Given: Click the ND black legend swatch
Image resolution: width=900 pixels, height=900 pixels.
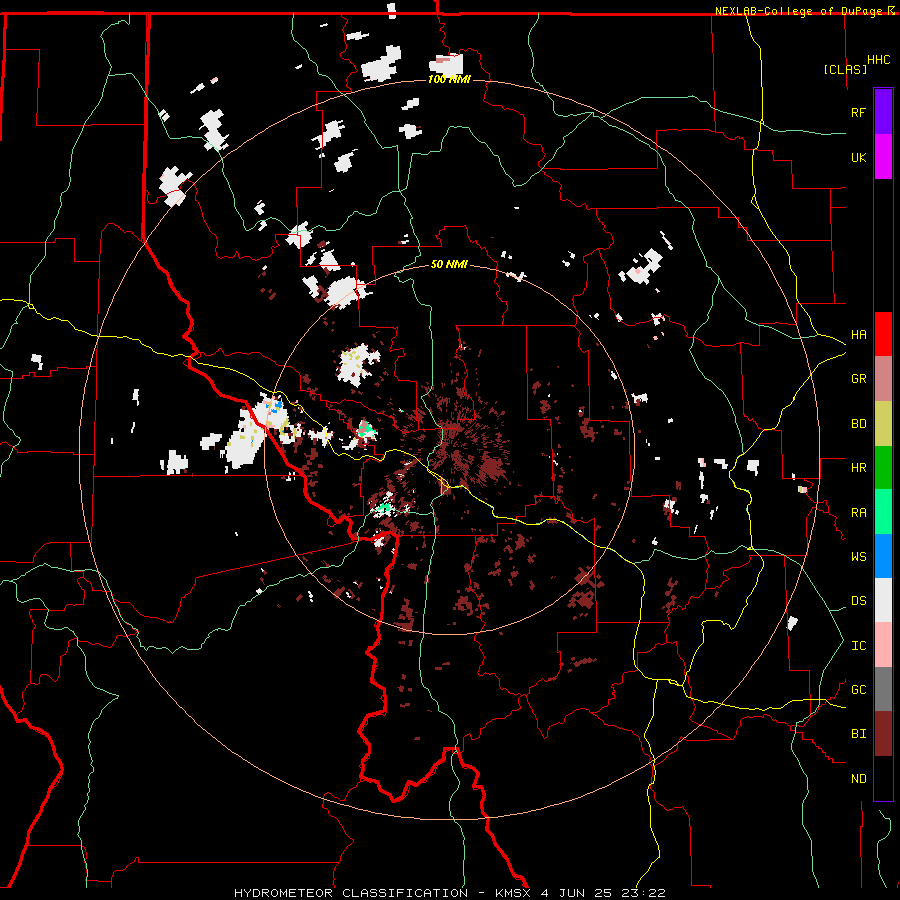Looking at the screenshot, I should point(883,778).
